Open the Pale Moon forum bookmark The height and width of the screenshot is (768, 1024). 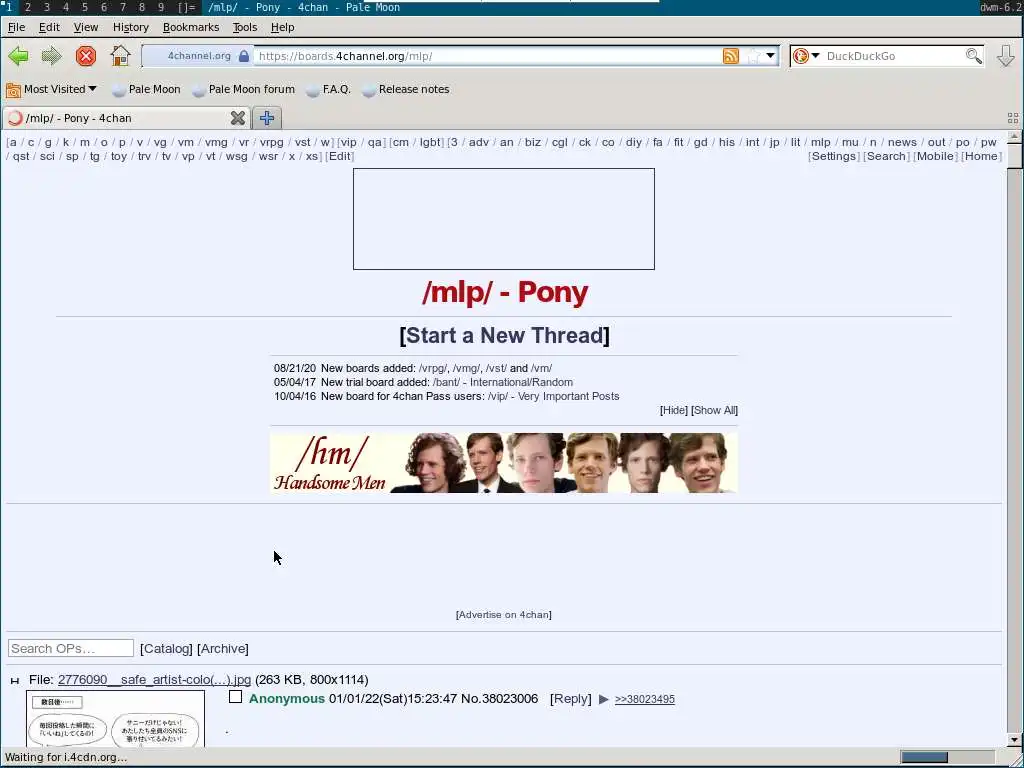click(x=244, y=89)
